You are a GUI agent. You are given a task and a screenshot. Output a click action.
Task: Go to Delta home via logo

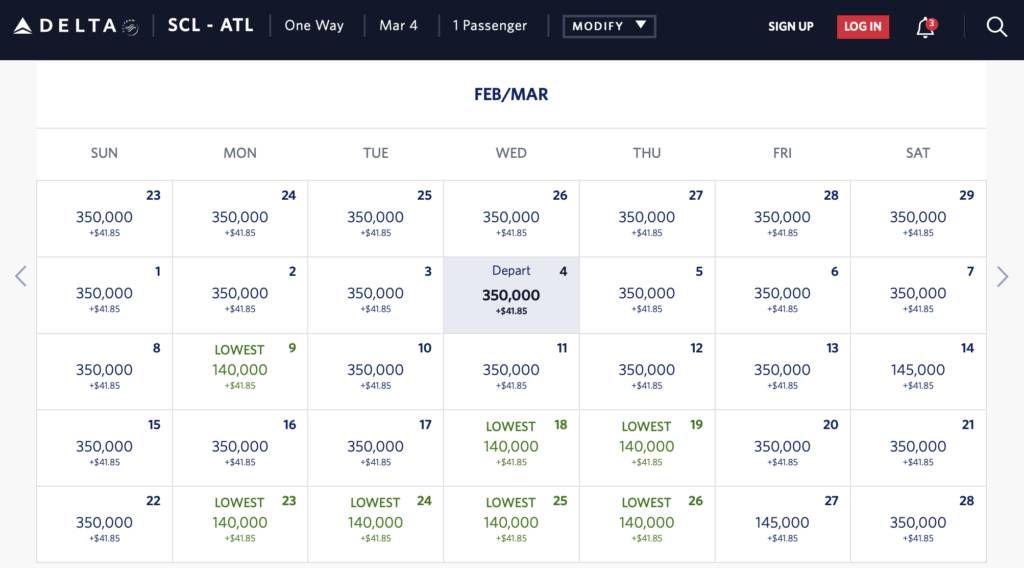pyautogui.click(x=76, y=26)
